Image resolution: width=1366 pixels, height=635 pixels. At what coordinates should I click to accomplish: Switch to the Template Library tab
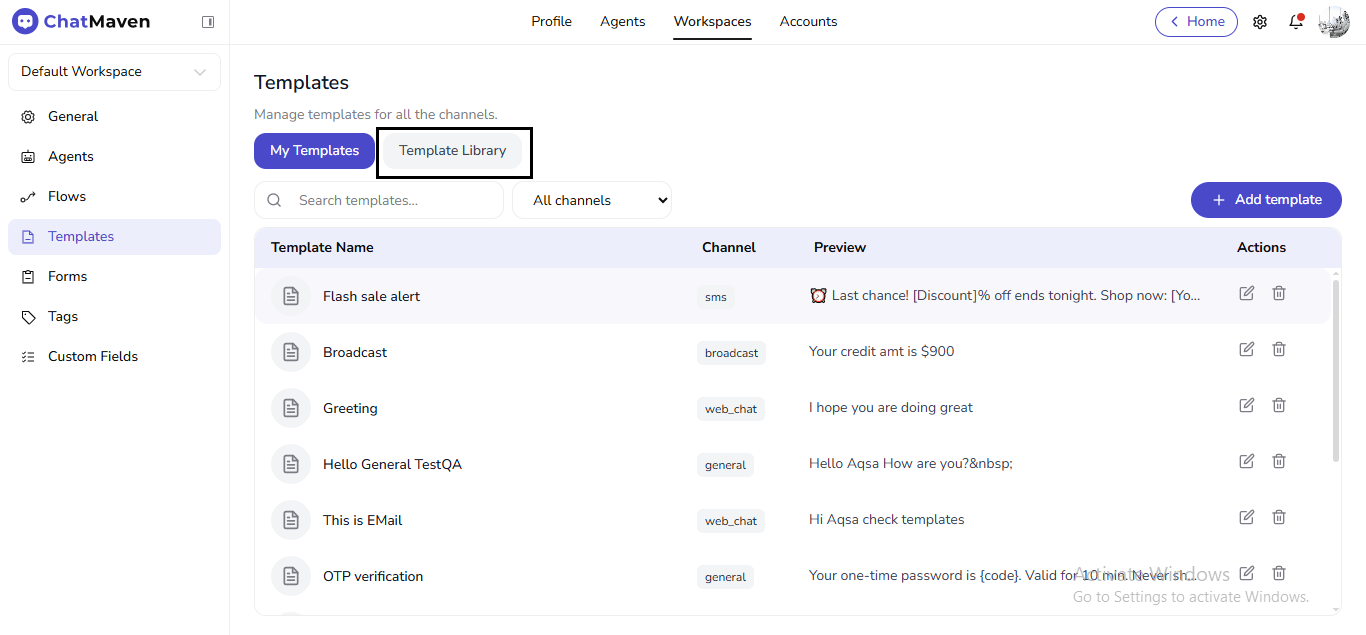(x=452, y=151)
